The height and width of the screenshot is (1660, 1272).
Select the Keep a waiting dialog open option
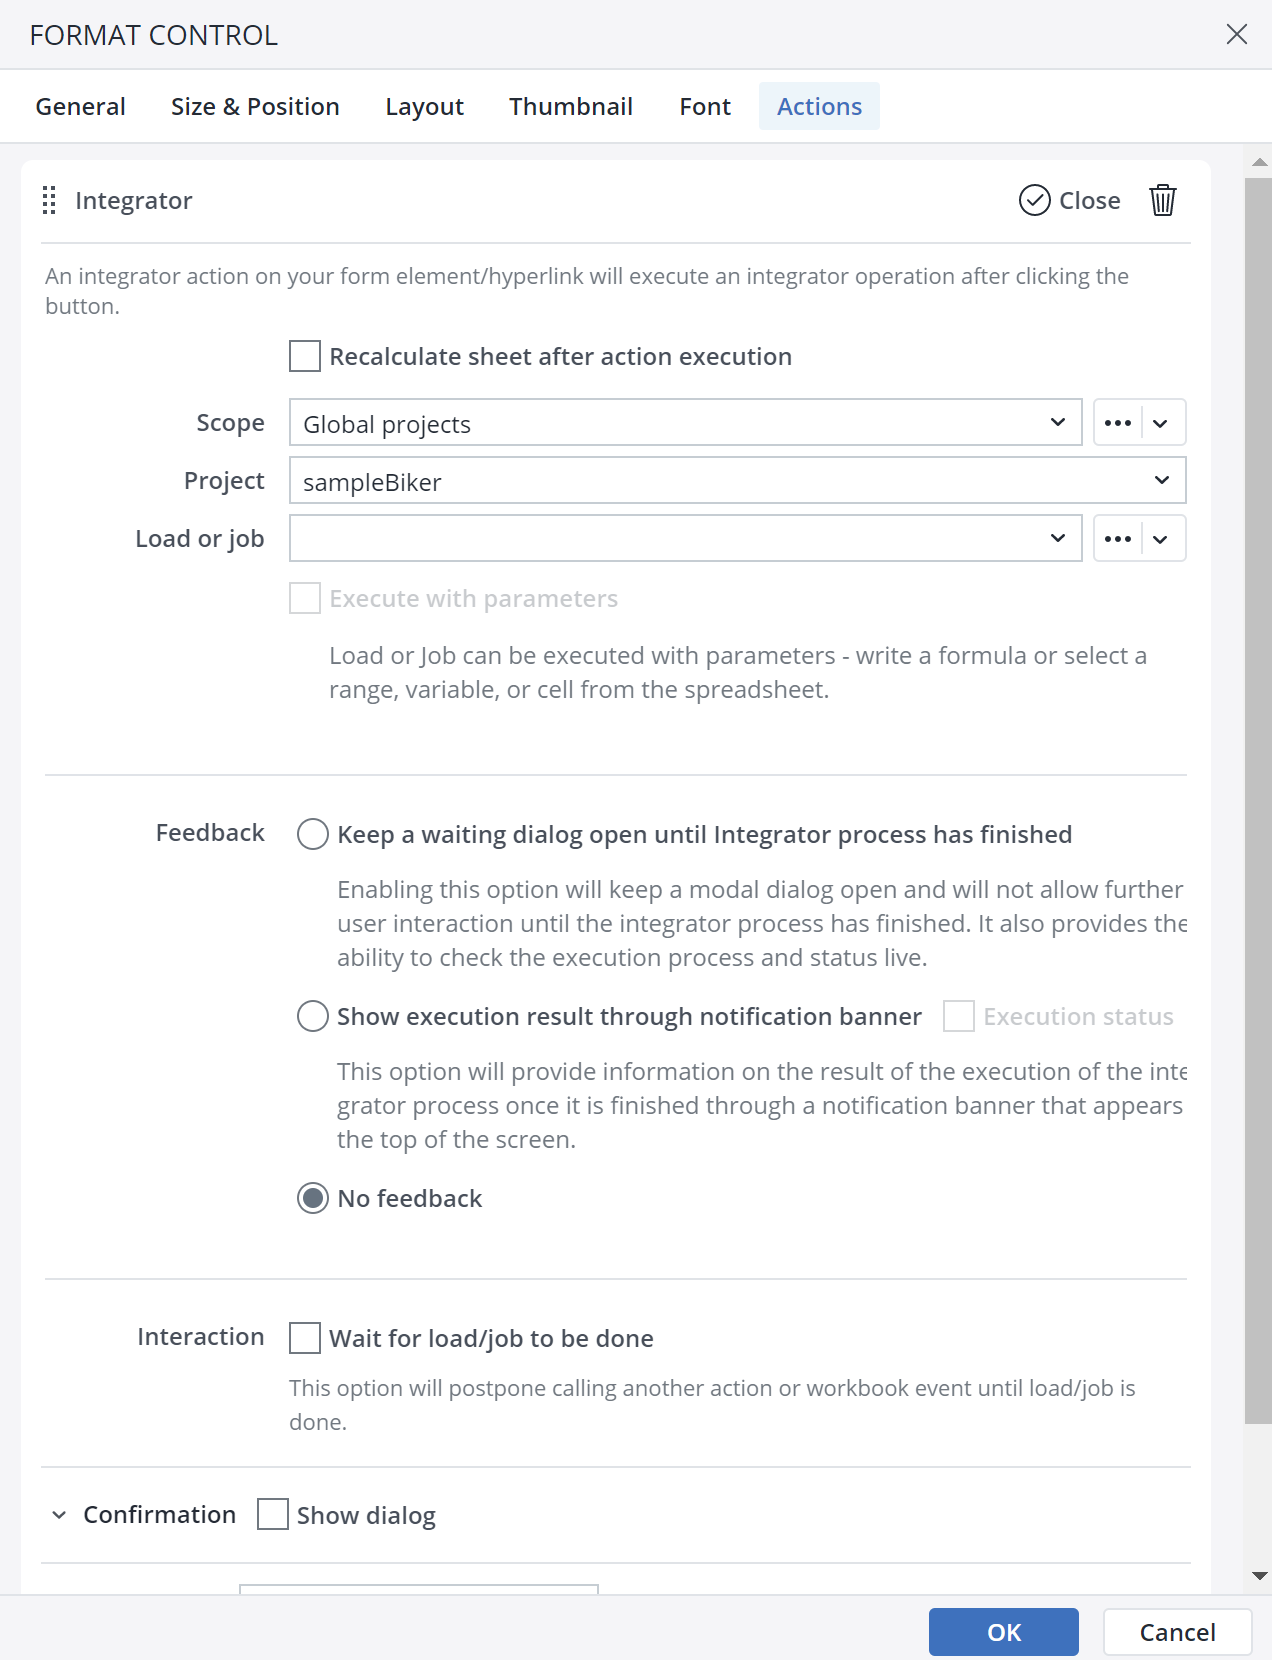(312, 833)
